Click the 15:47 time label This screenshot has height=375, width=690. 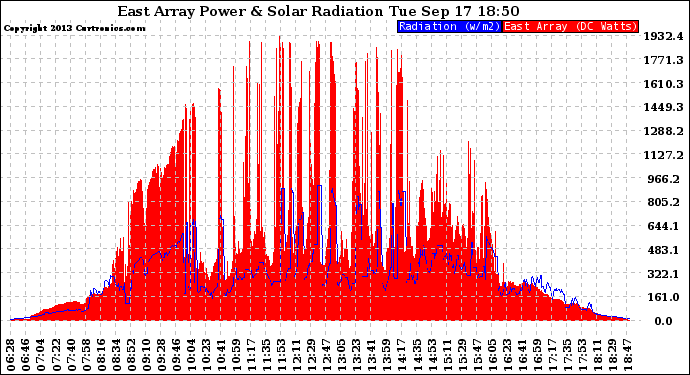478,354
